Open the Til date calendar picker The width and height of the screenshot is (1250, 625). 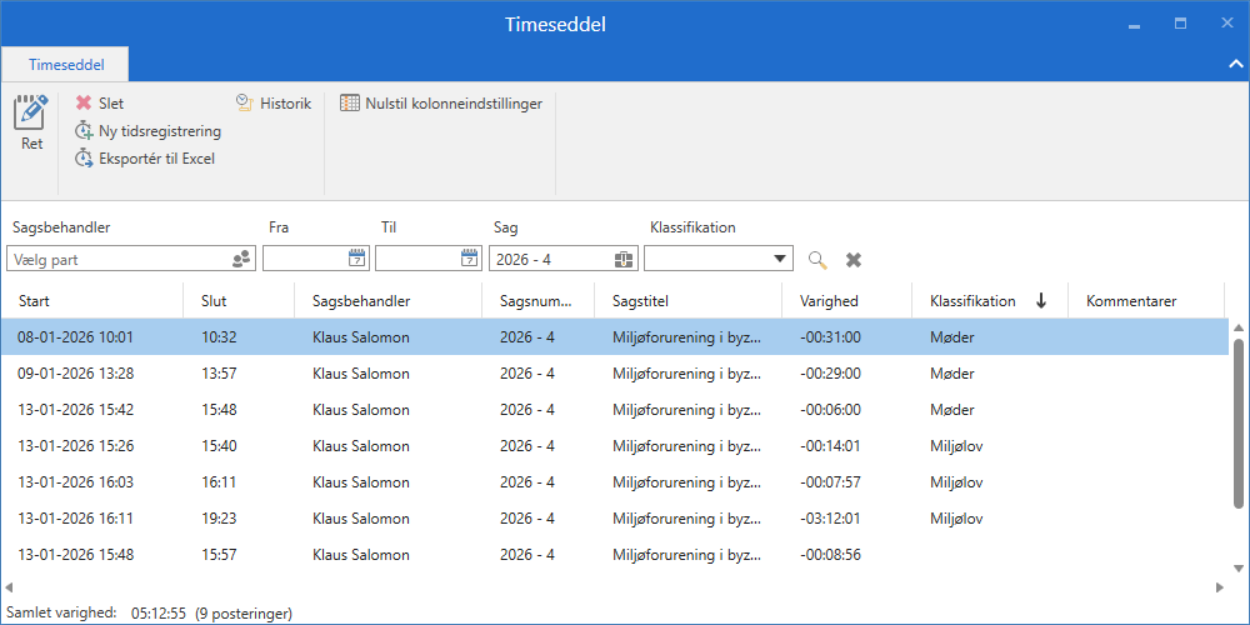(469, 259)
